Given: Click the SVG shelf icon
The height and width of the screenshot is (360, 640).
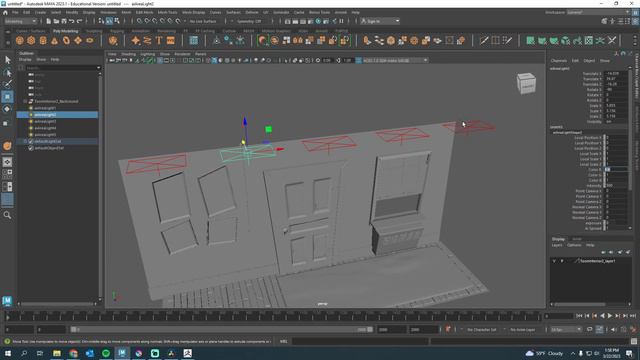Looking at the screenshot, I should [171, 40].
